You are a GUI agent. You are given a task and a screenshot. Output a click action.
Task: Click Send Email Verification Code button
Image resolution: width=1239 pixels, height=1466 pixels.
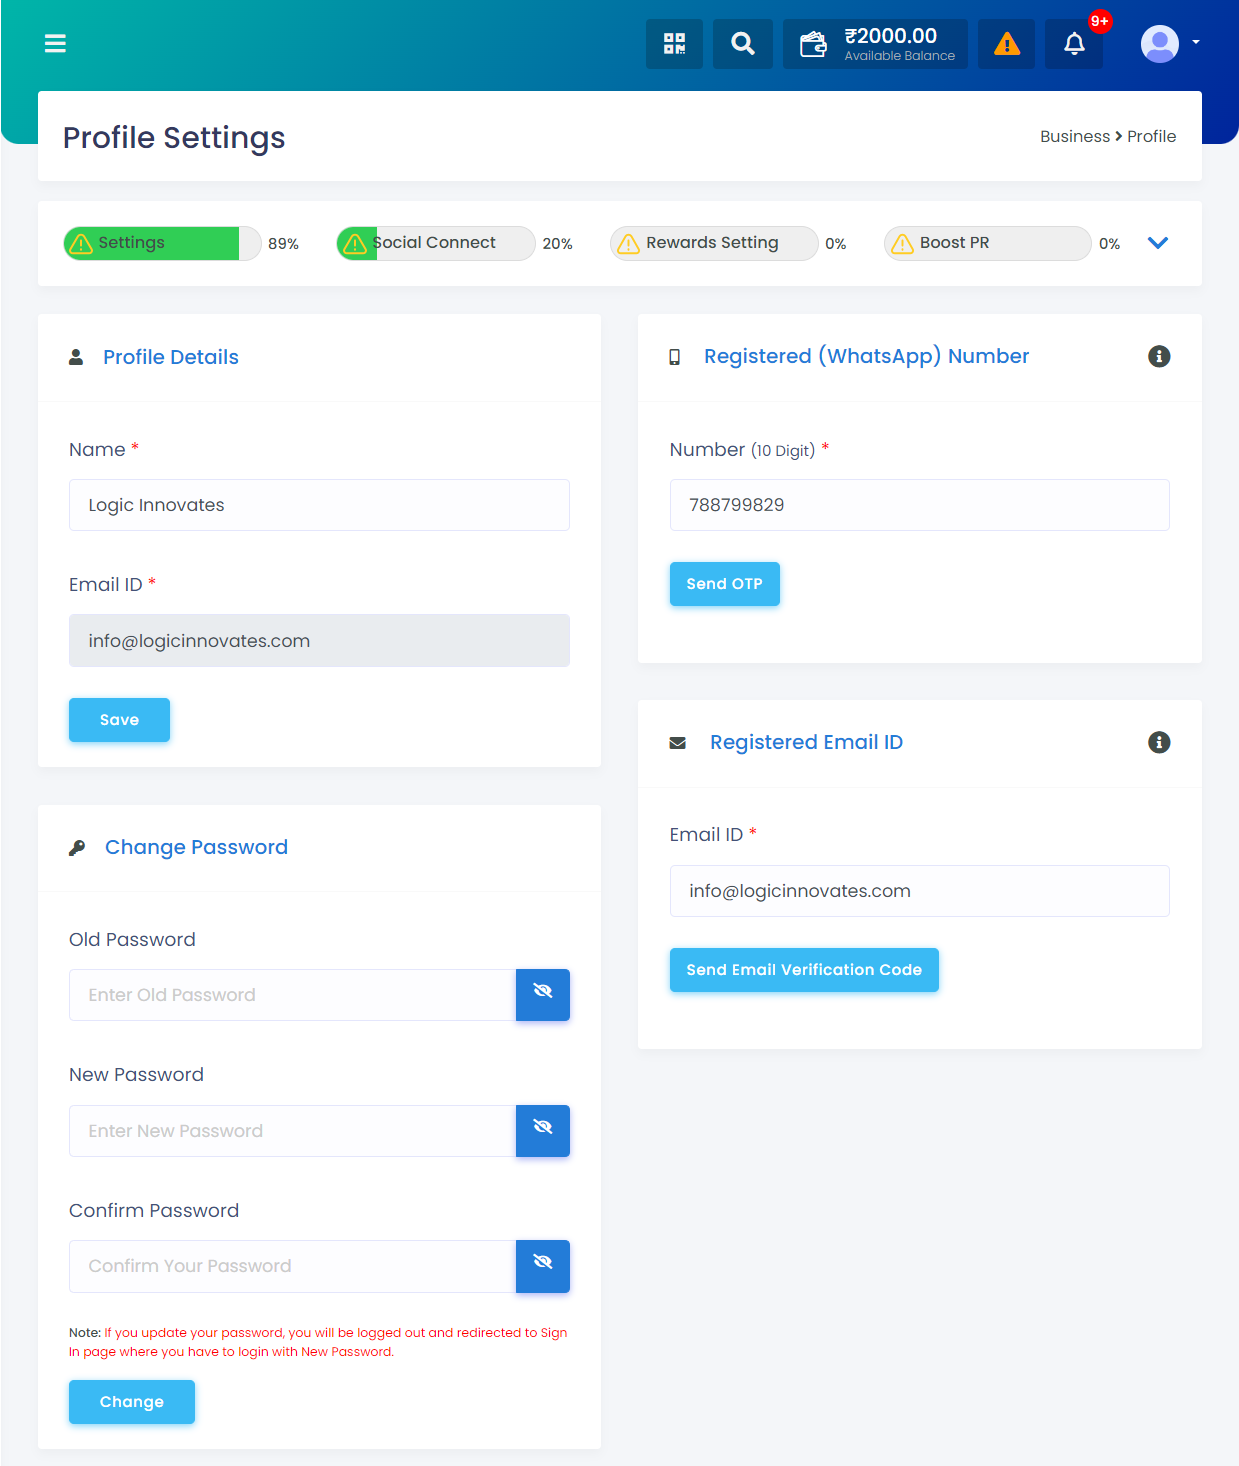click(x=804, y=970)
